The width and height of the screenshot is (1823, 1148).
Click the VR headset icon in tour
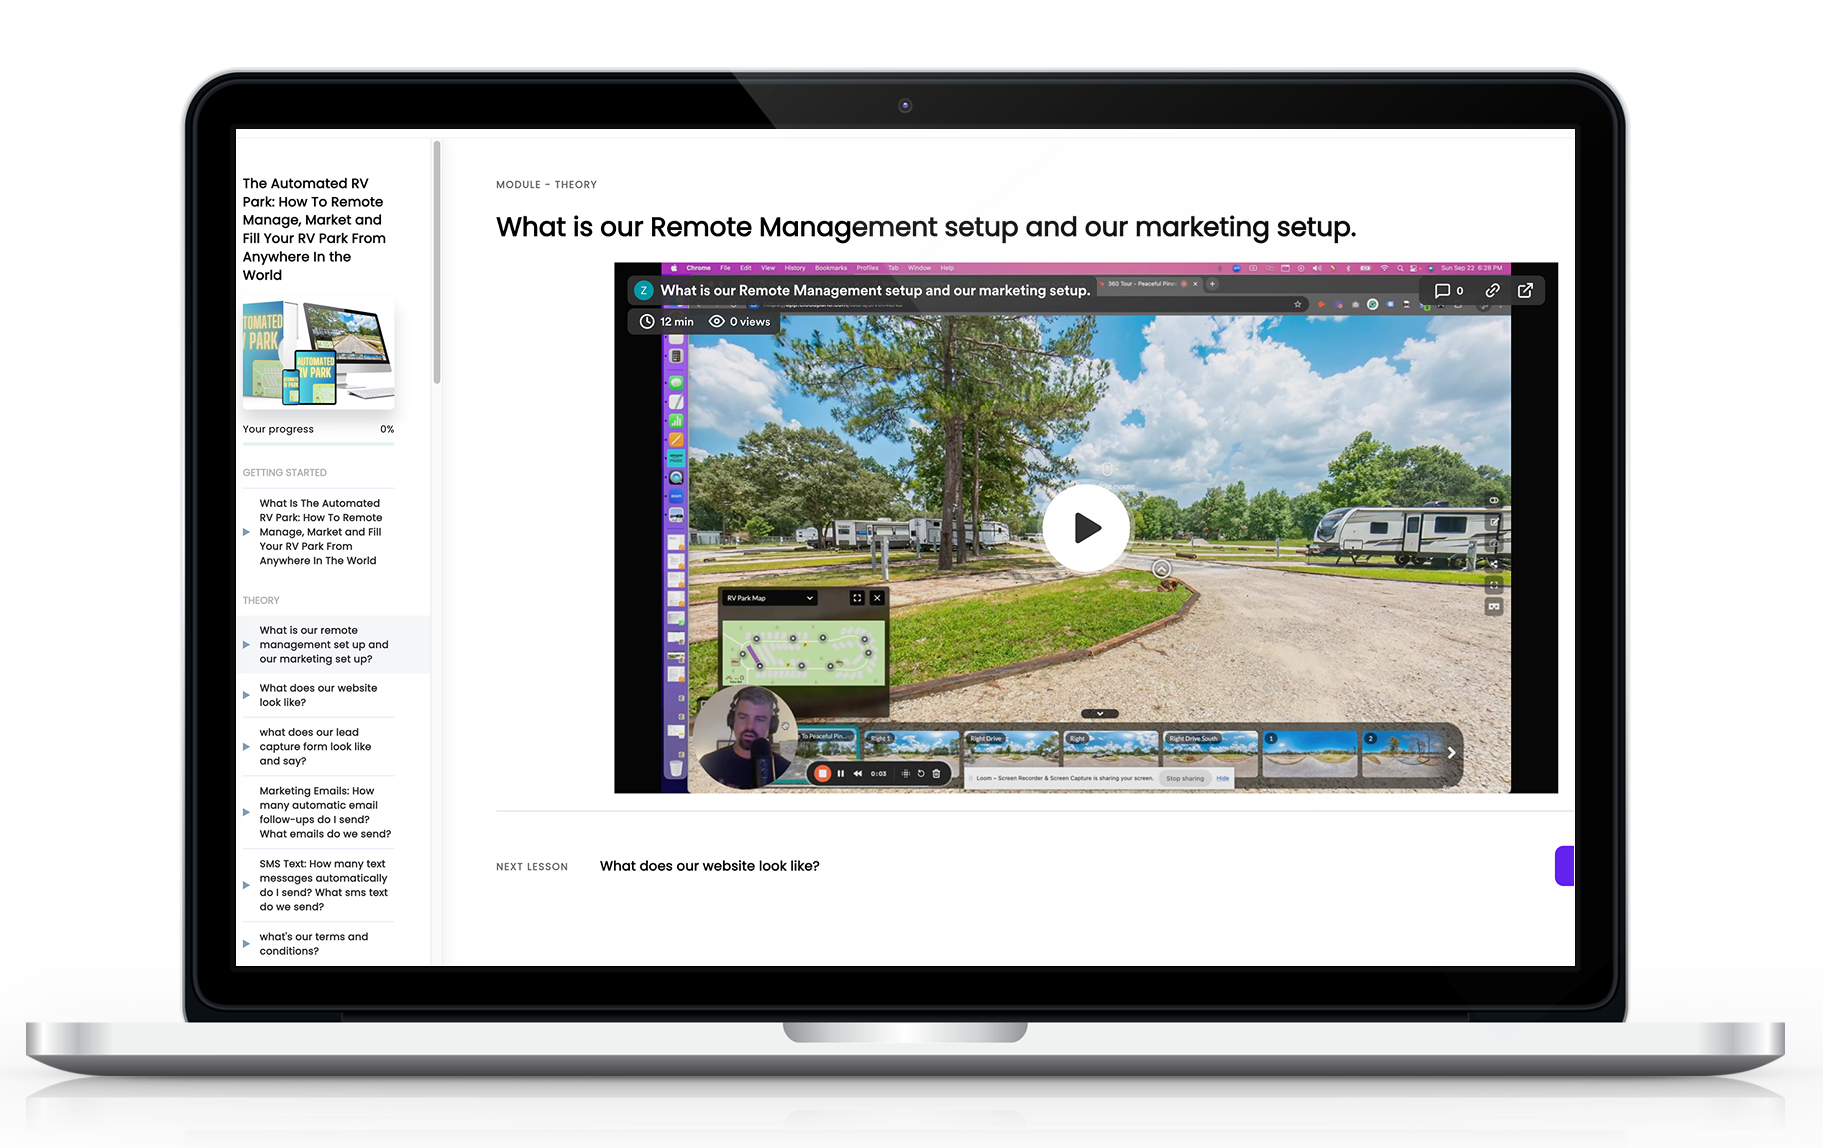coord(1494,606)
